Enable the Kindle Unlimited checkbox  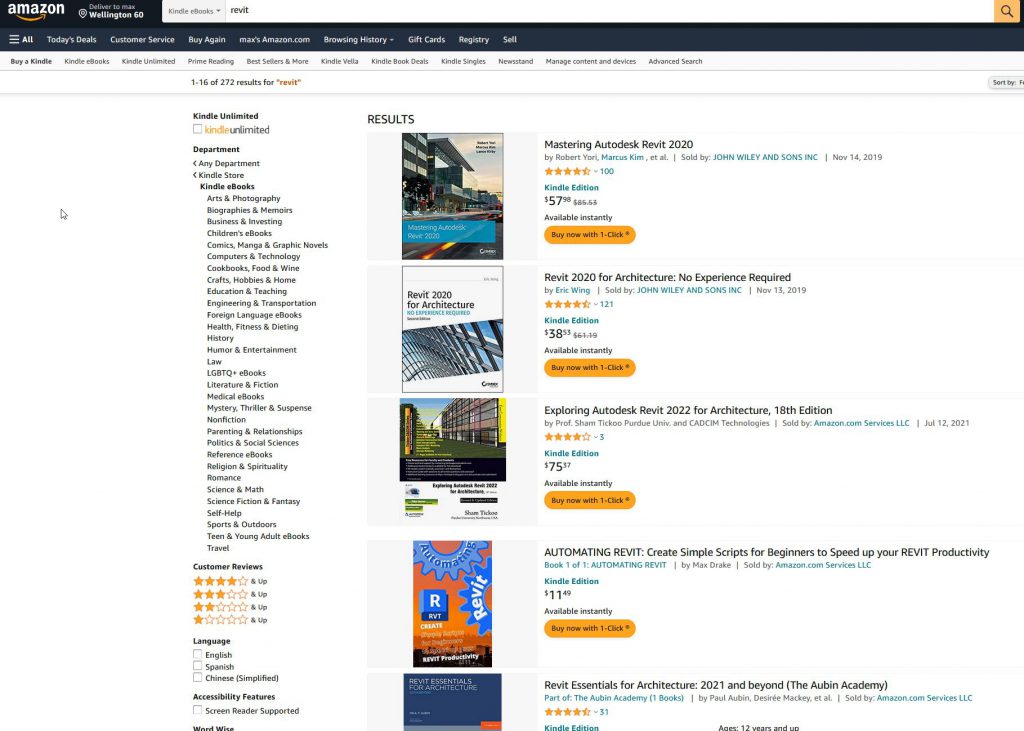tap(198, 129)
